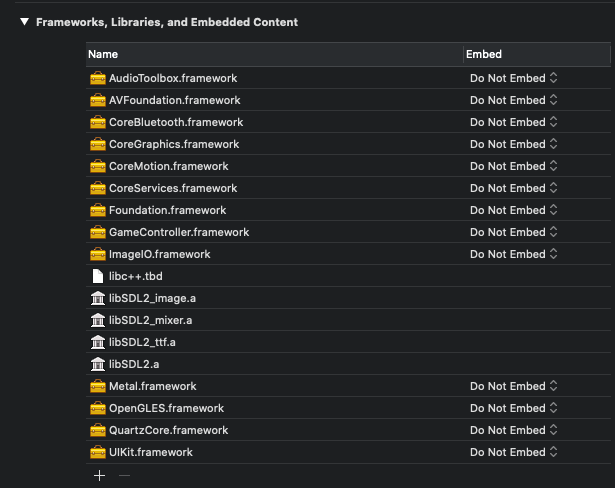
Task: Click the UIKit.framework toolbox icon
Action: [x=98, y=452]
